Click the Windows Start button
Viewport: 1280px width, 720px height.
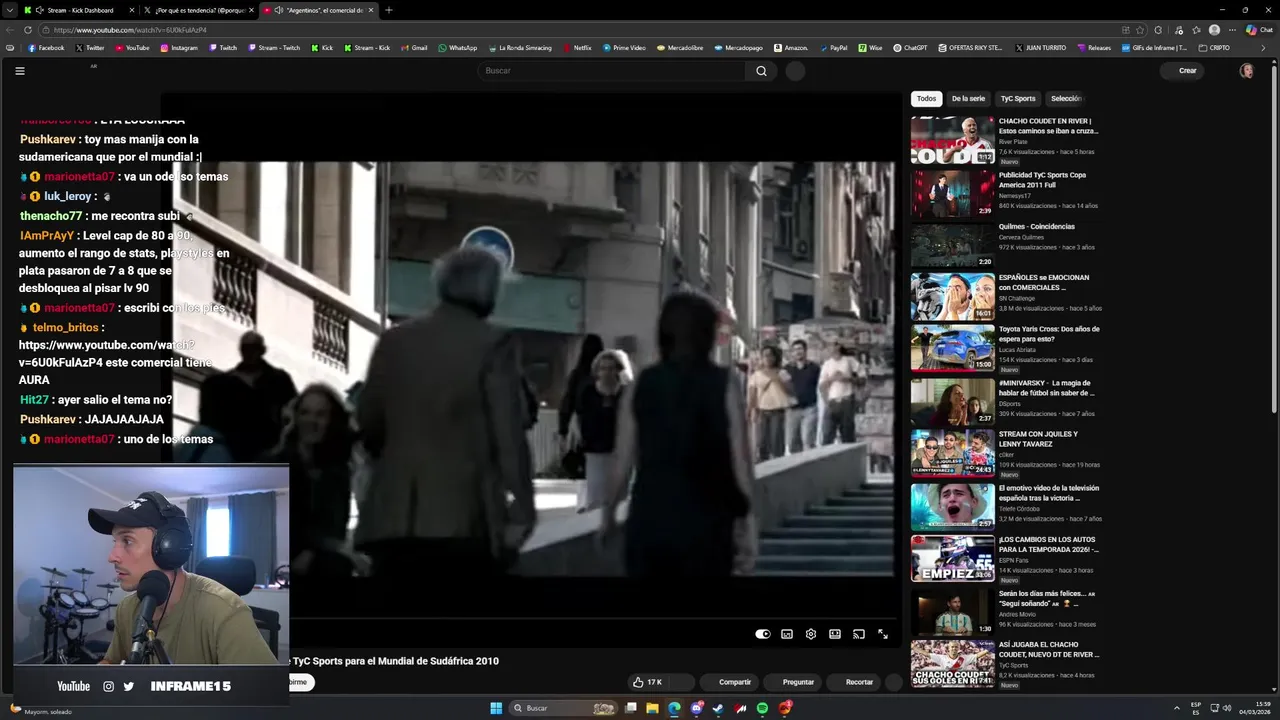tap(496, 708)
